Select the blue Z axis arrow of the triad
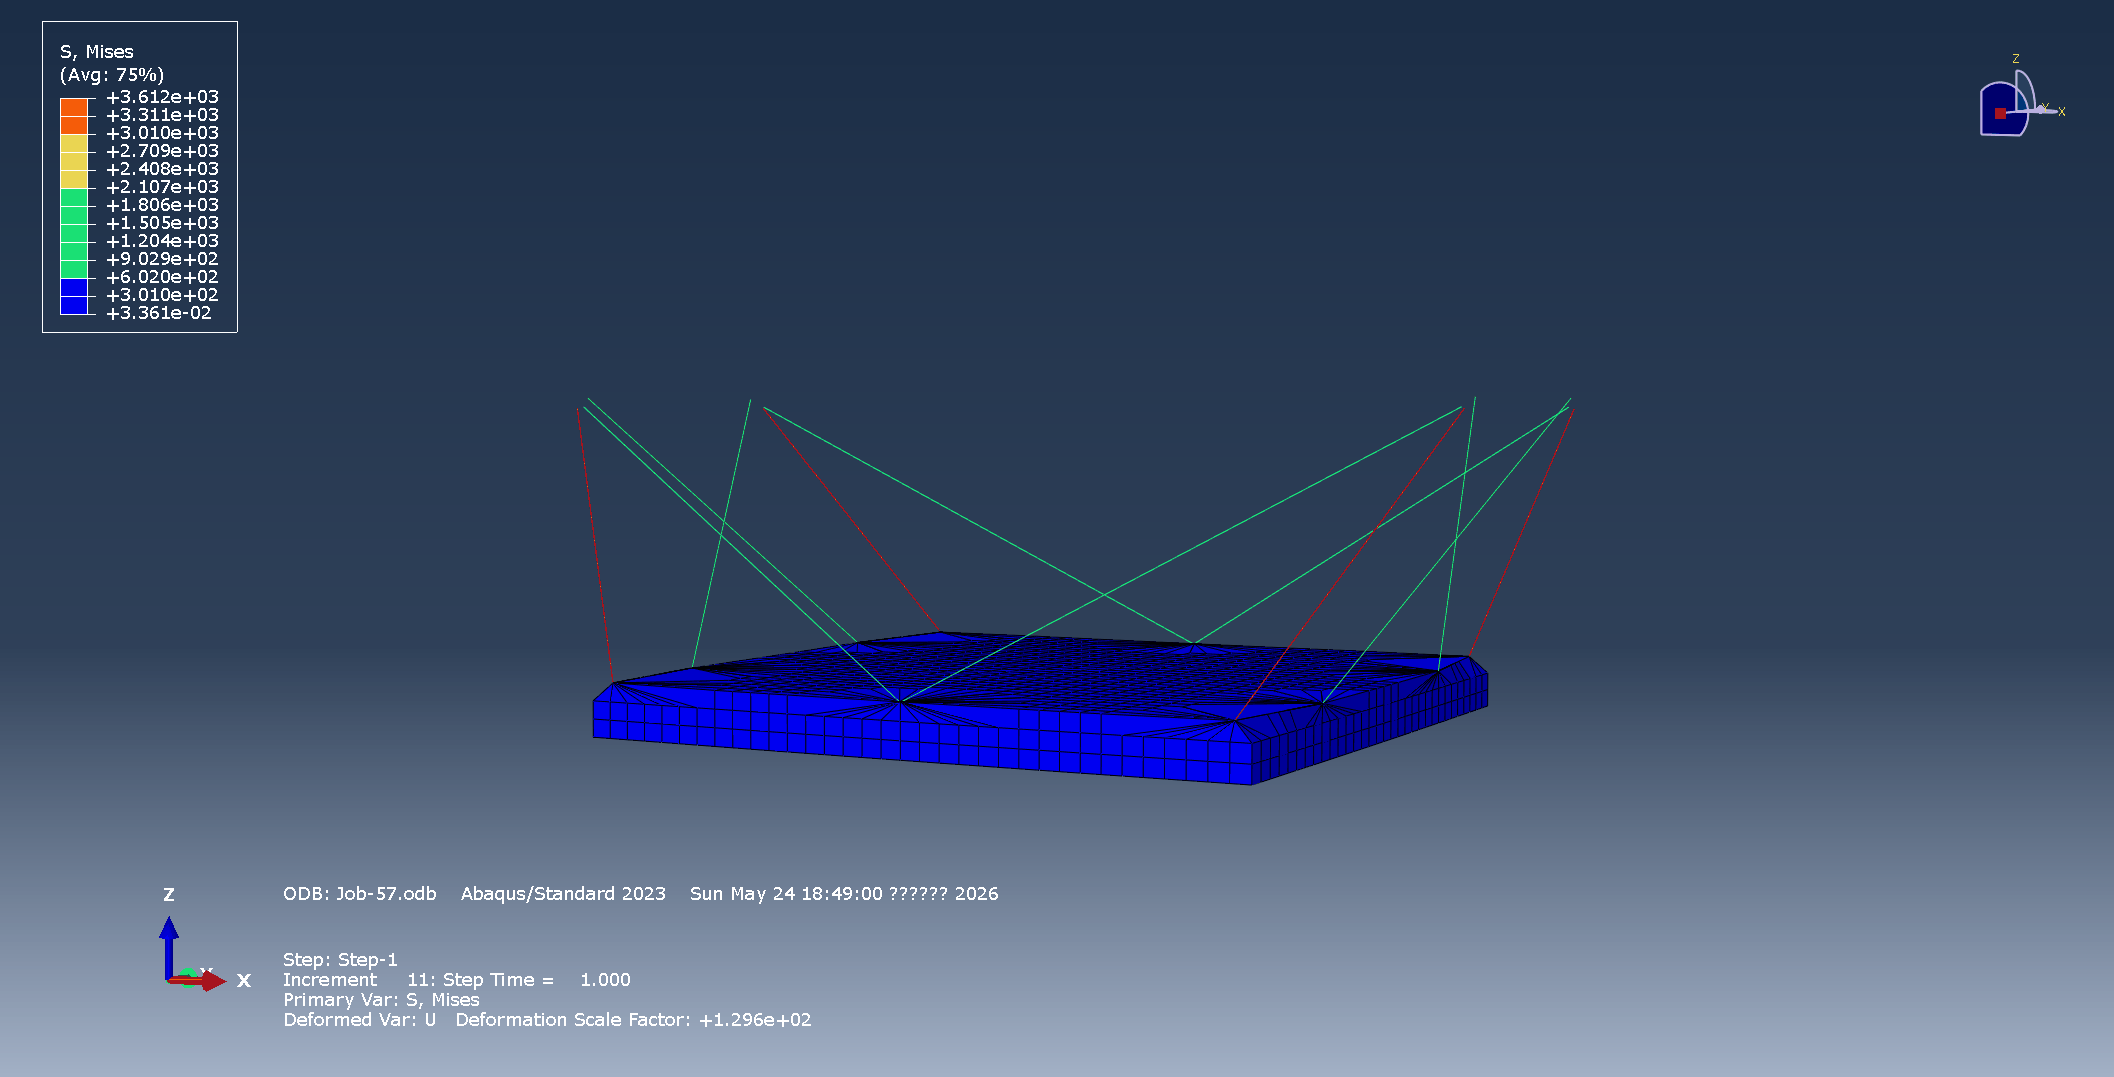This screenshot has height=1077, width=2114. [169, 947]
